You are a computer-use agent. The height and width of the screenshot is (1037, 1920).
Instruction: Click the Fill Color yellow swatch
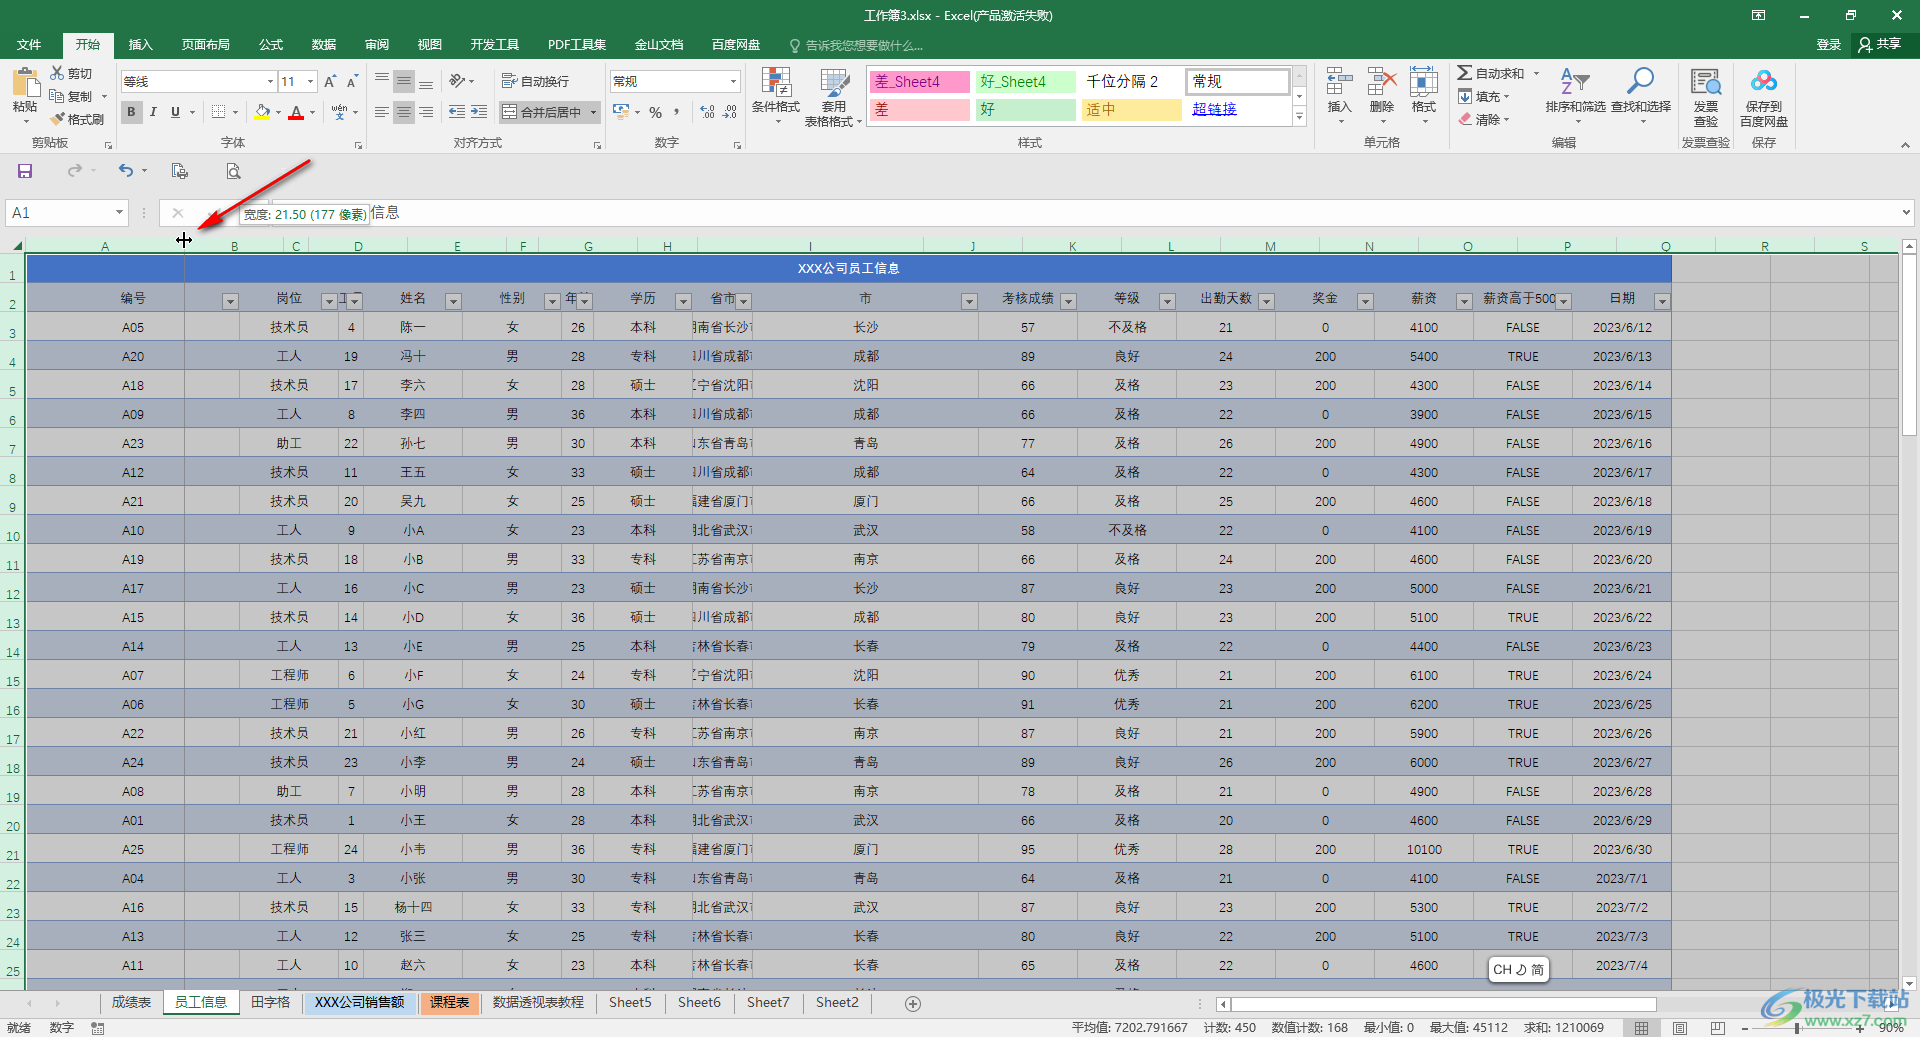coord(262,112)
